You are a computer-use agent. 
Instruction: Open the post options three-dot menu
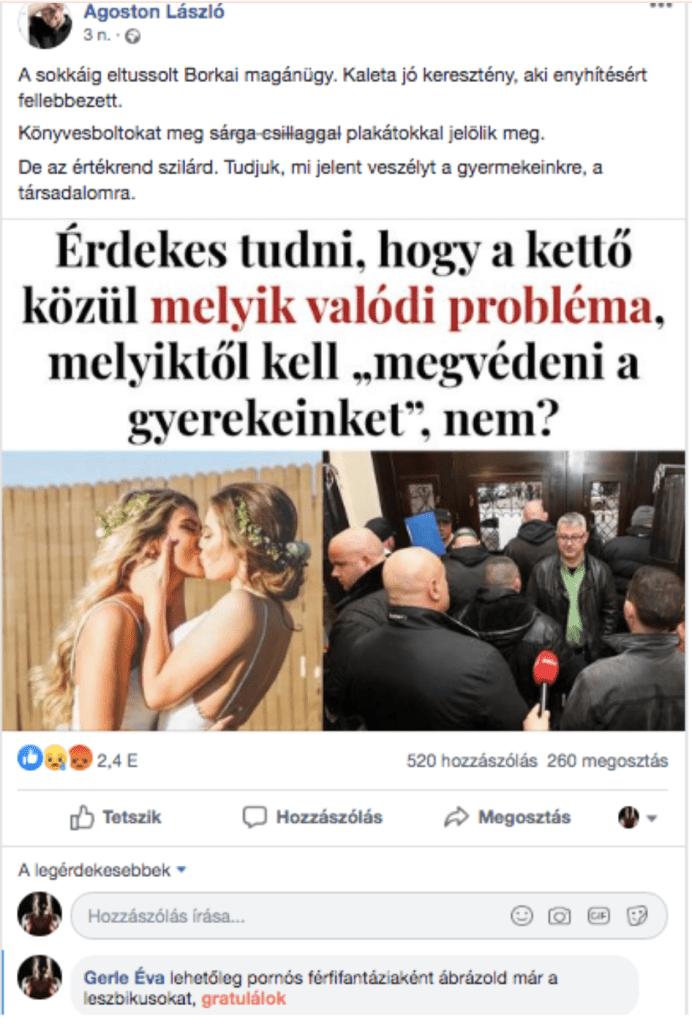pyautogui.click(x=661, y=6)
